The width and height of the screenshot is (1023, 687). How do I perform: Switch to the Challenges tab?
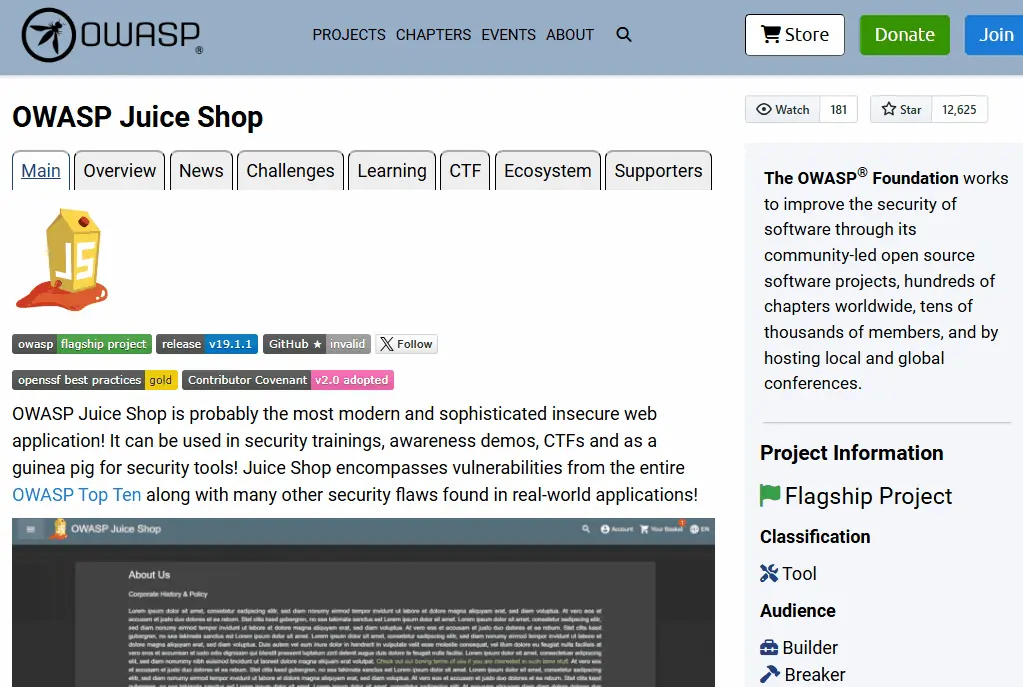coord(290,171)
